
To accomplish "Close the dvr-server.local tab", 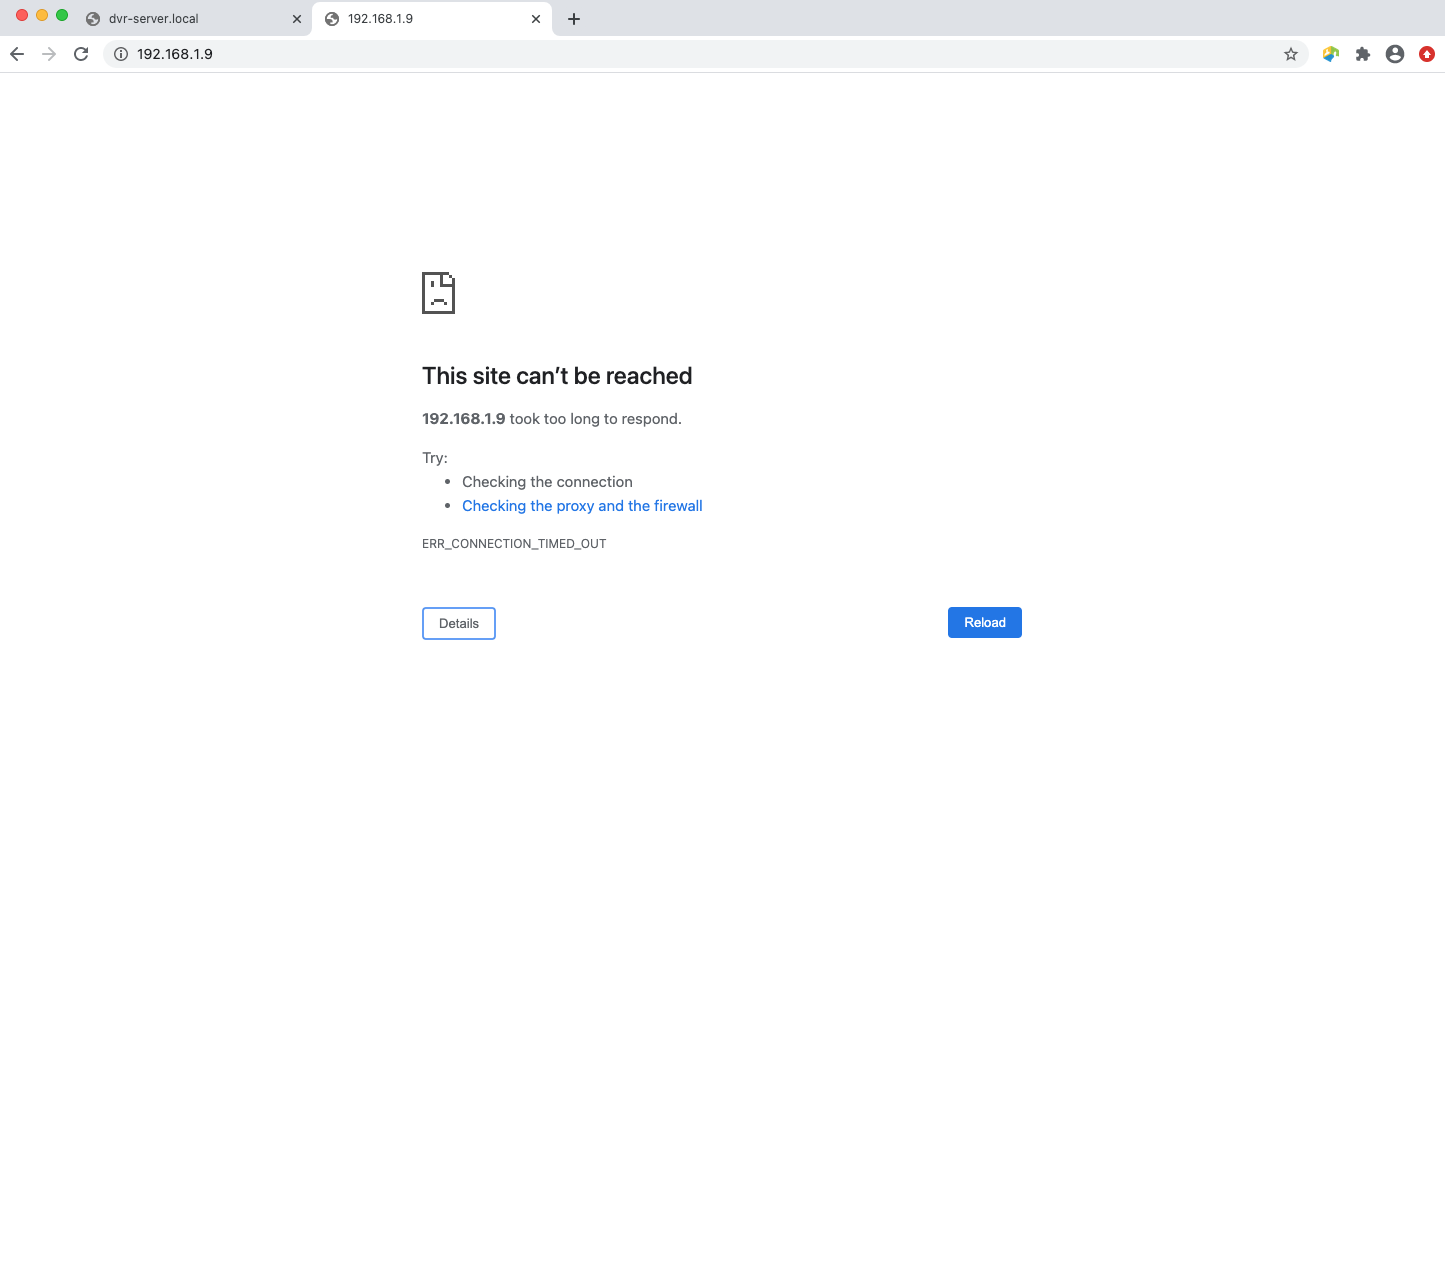I will pyautogui.click(x=297, y=19).
